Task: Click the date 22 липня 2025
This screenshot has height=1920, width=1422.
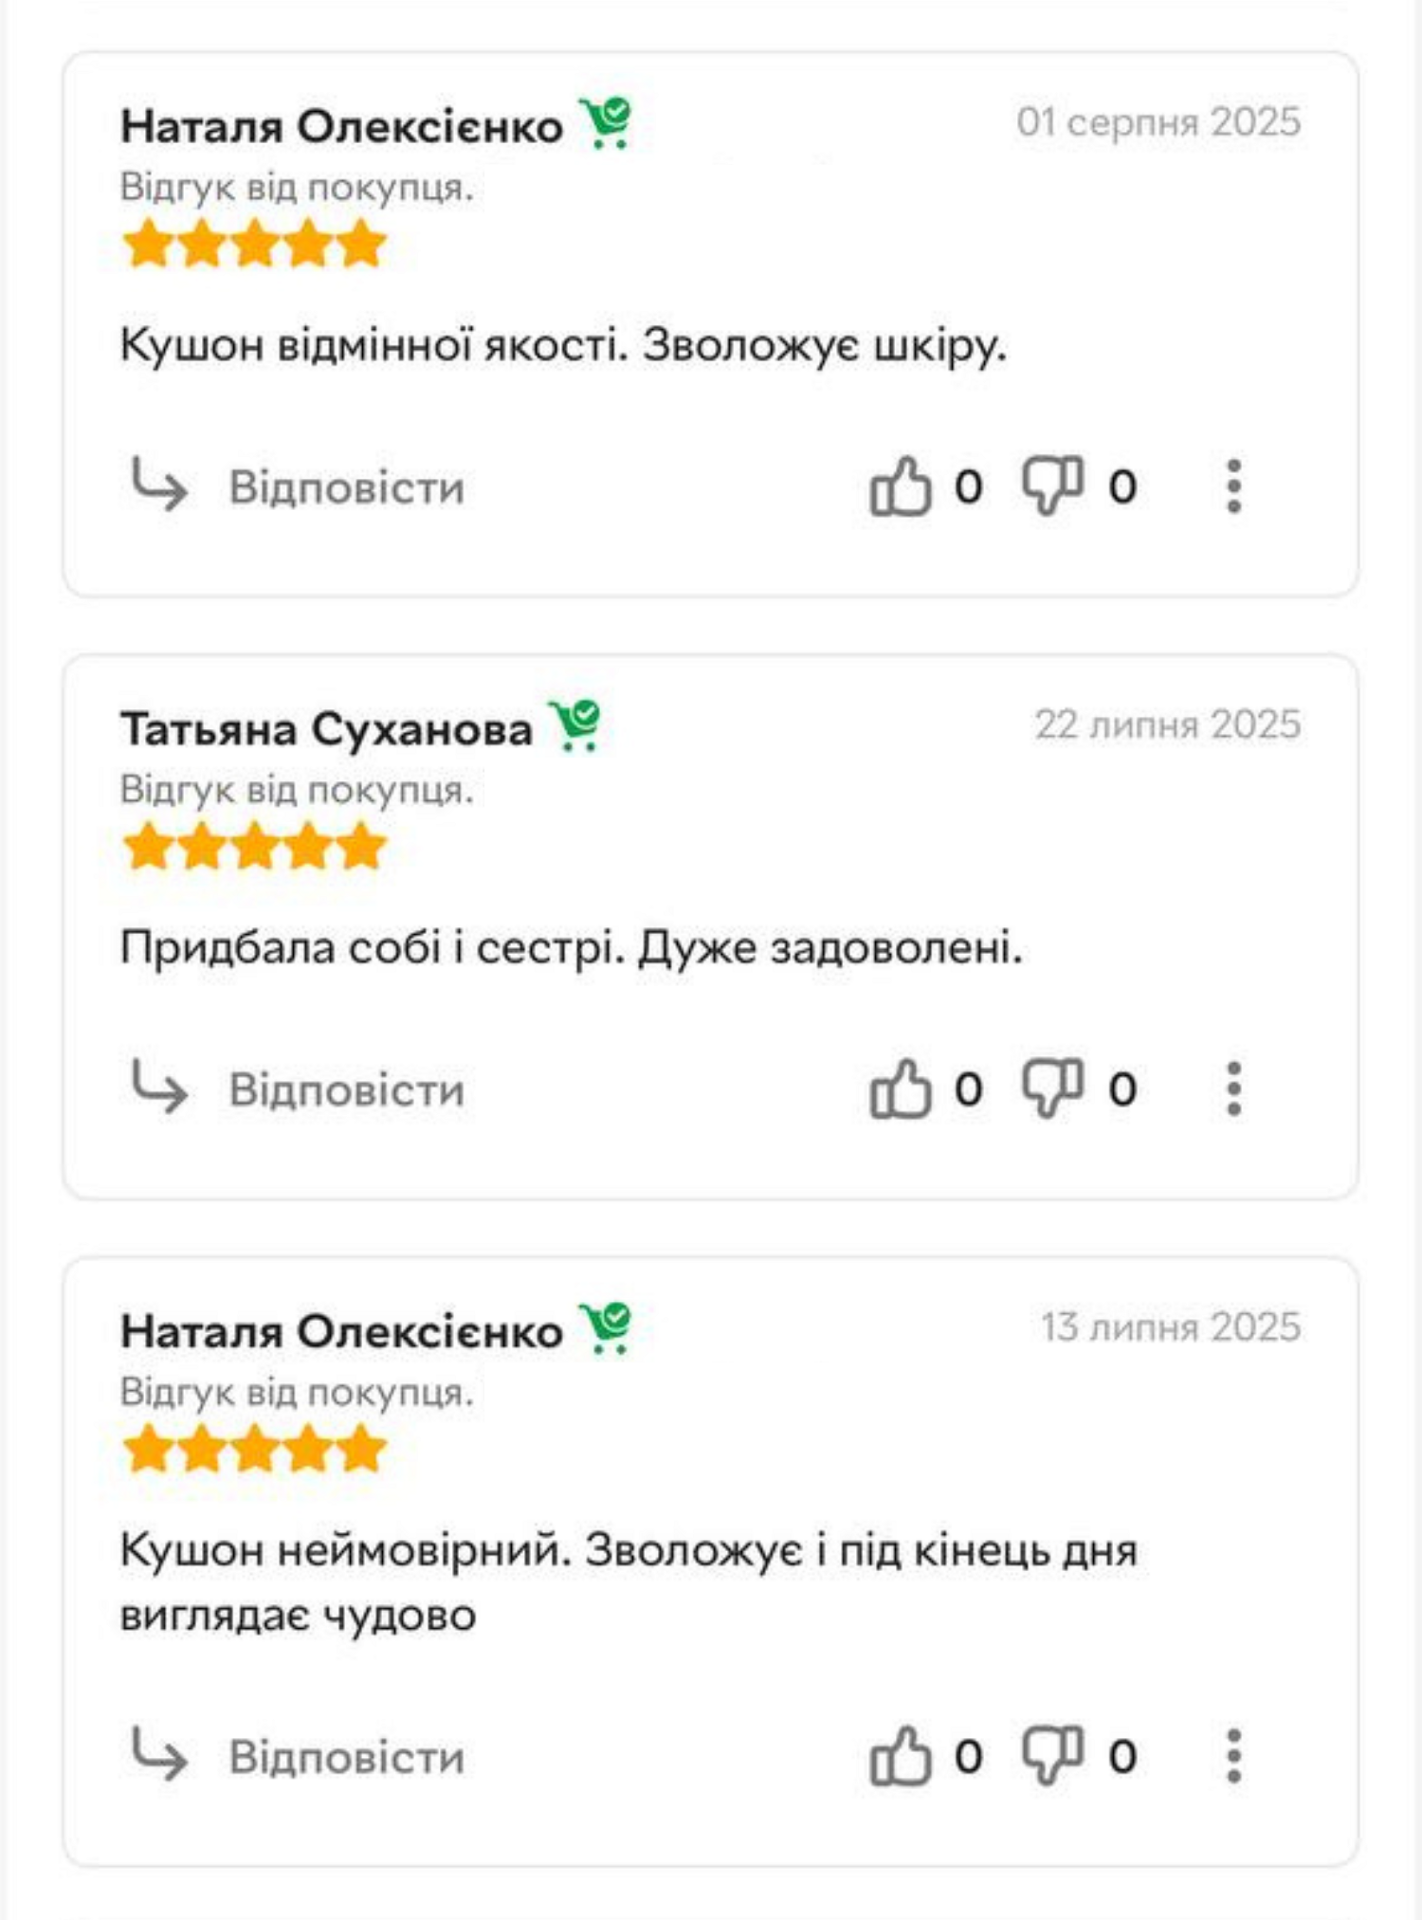Action: (x=1167, y=725)
